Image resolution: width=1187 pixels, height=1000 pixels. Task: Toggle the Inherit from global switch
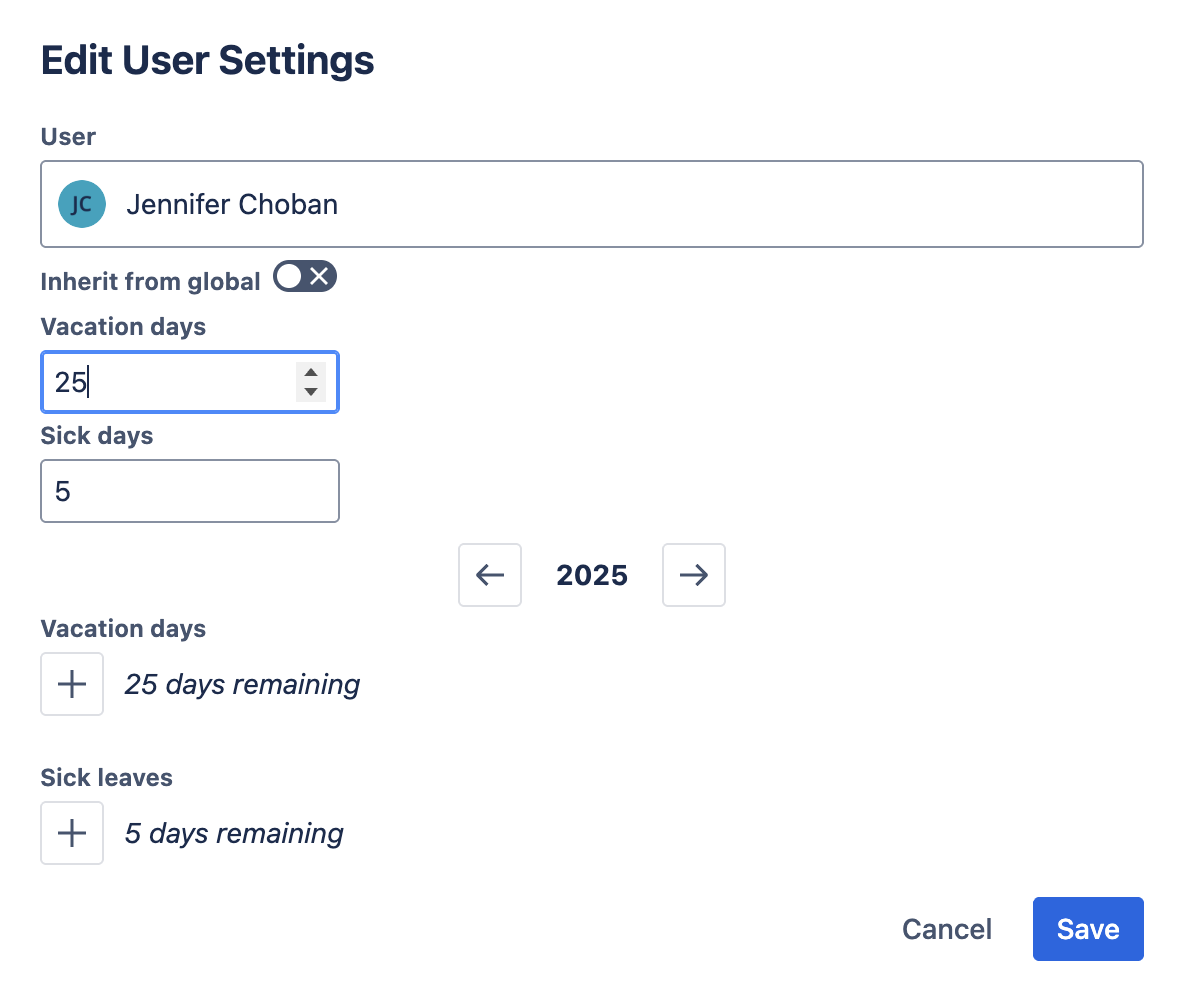(x=305, y=277)
